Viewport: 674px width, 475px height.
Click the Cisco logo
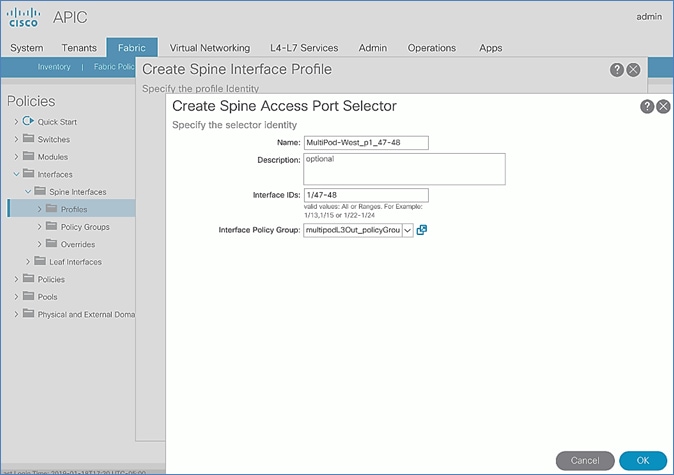(24, 18)
